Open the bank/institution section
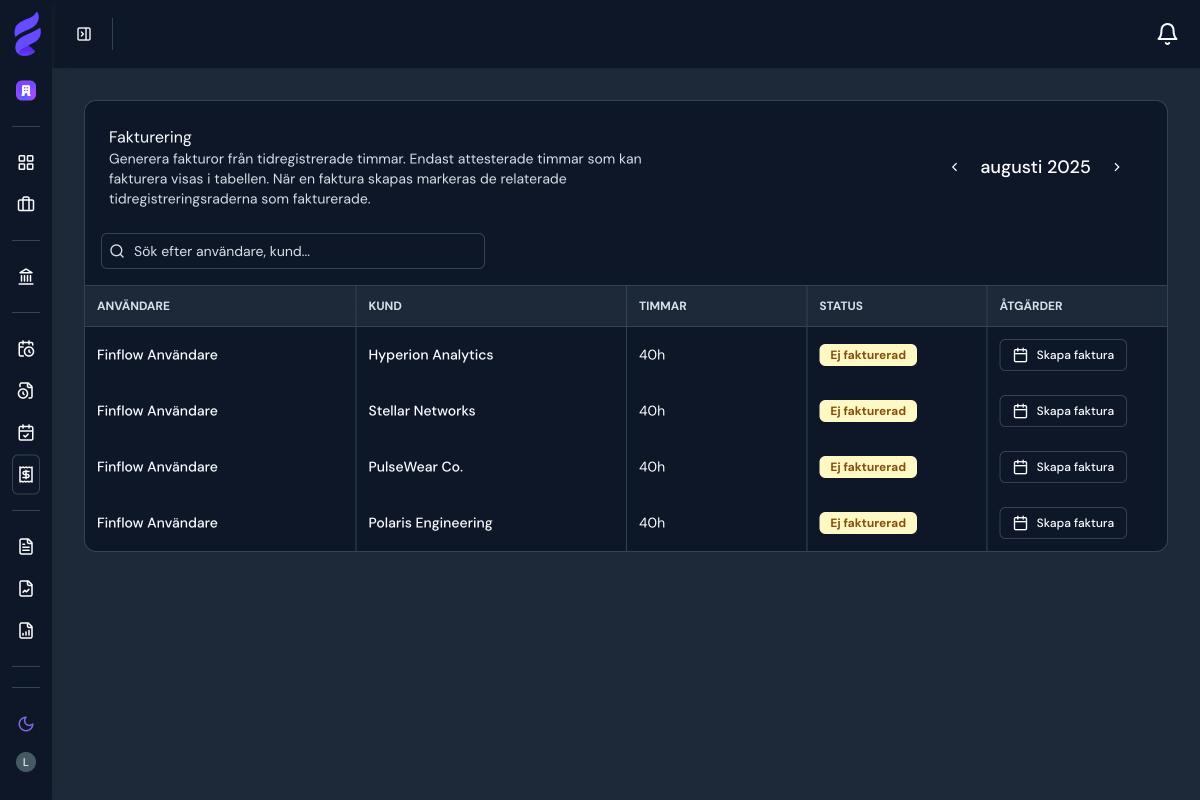 pos(26,277)
